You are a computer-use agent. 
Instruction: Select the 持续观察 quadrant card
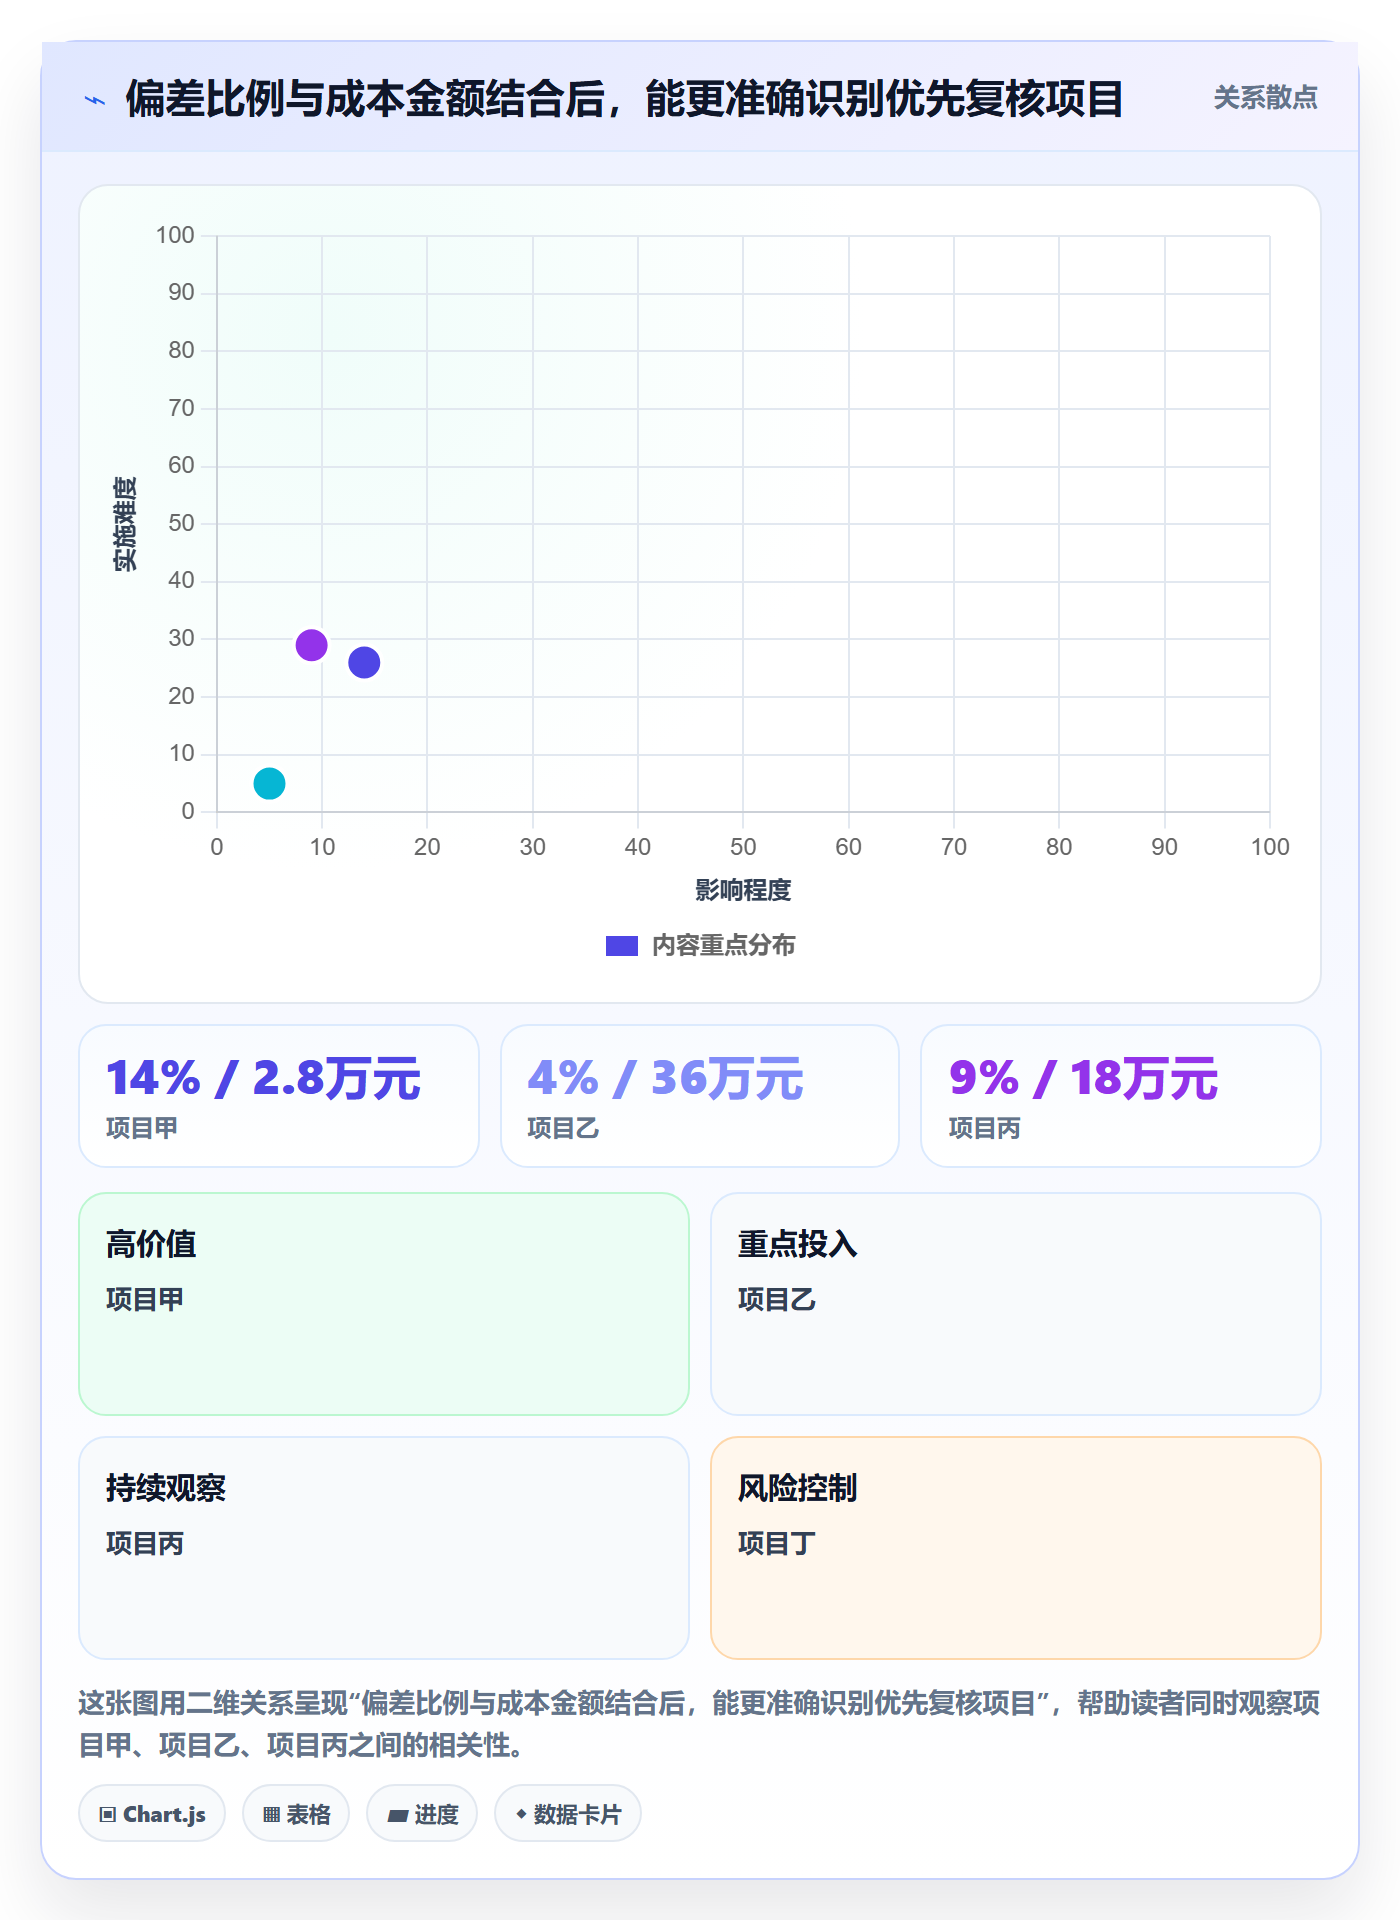(x=384, y=1548)
